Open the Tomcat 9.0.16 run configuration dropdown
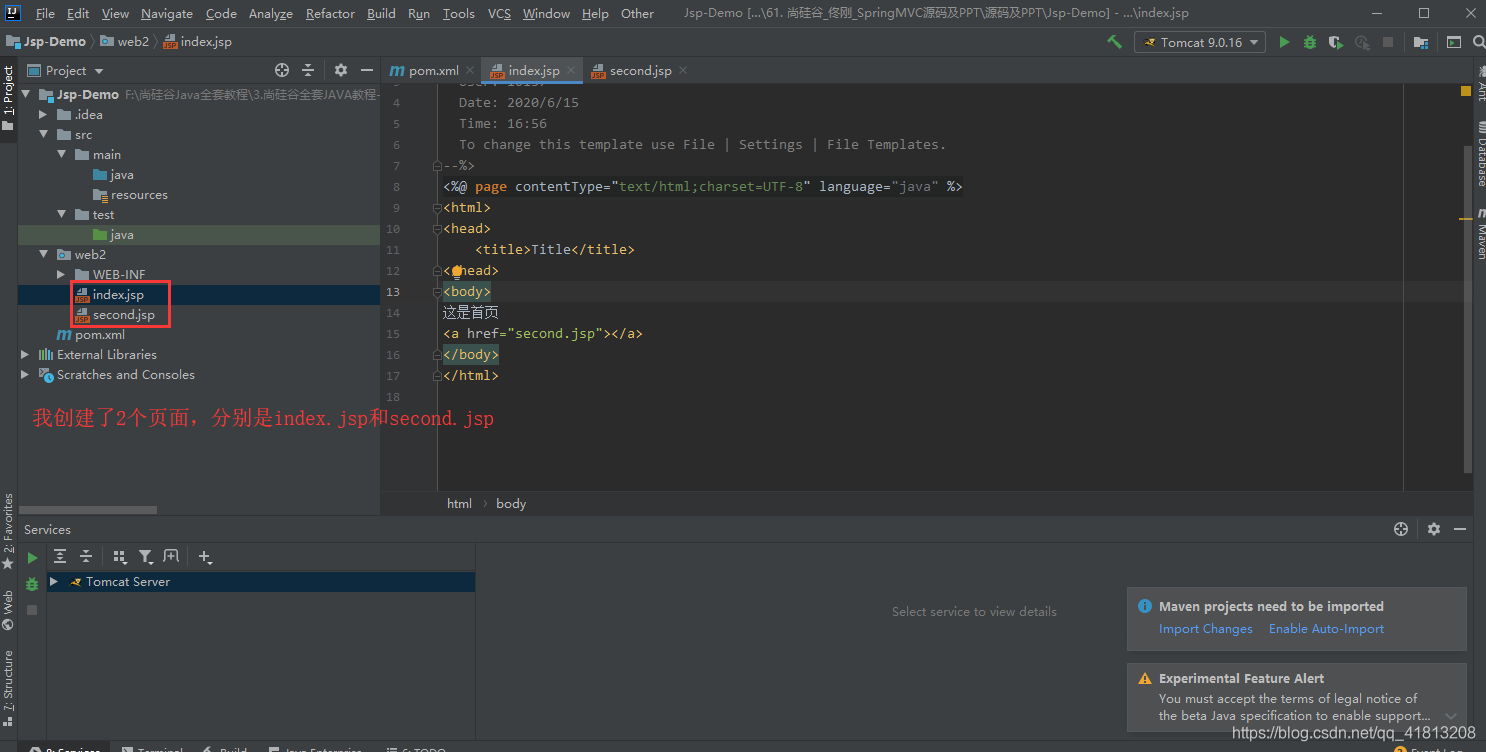Screen dimensions: 1486x752 coord(1199,42)
